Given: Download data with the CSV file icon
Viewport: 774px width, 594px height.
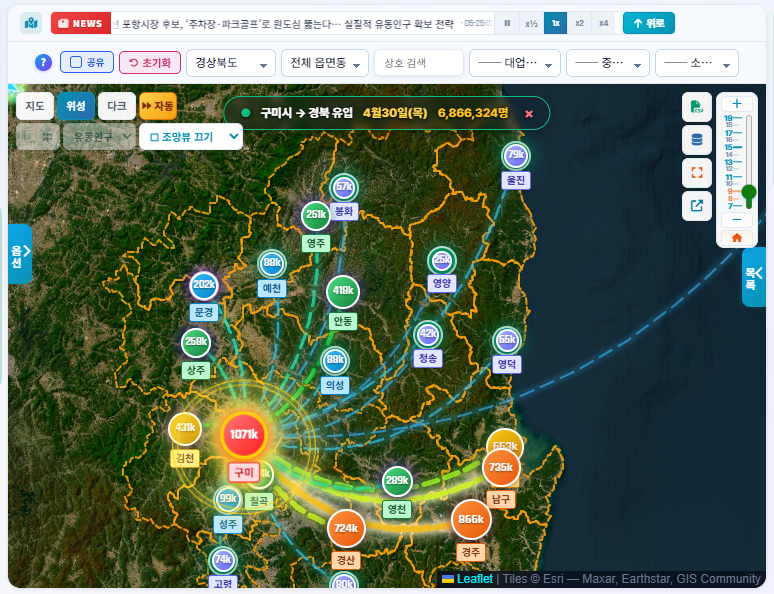Looking at the screenshot, I should click(697, 107).
